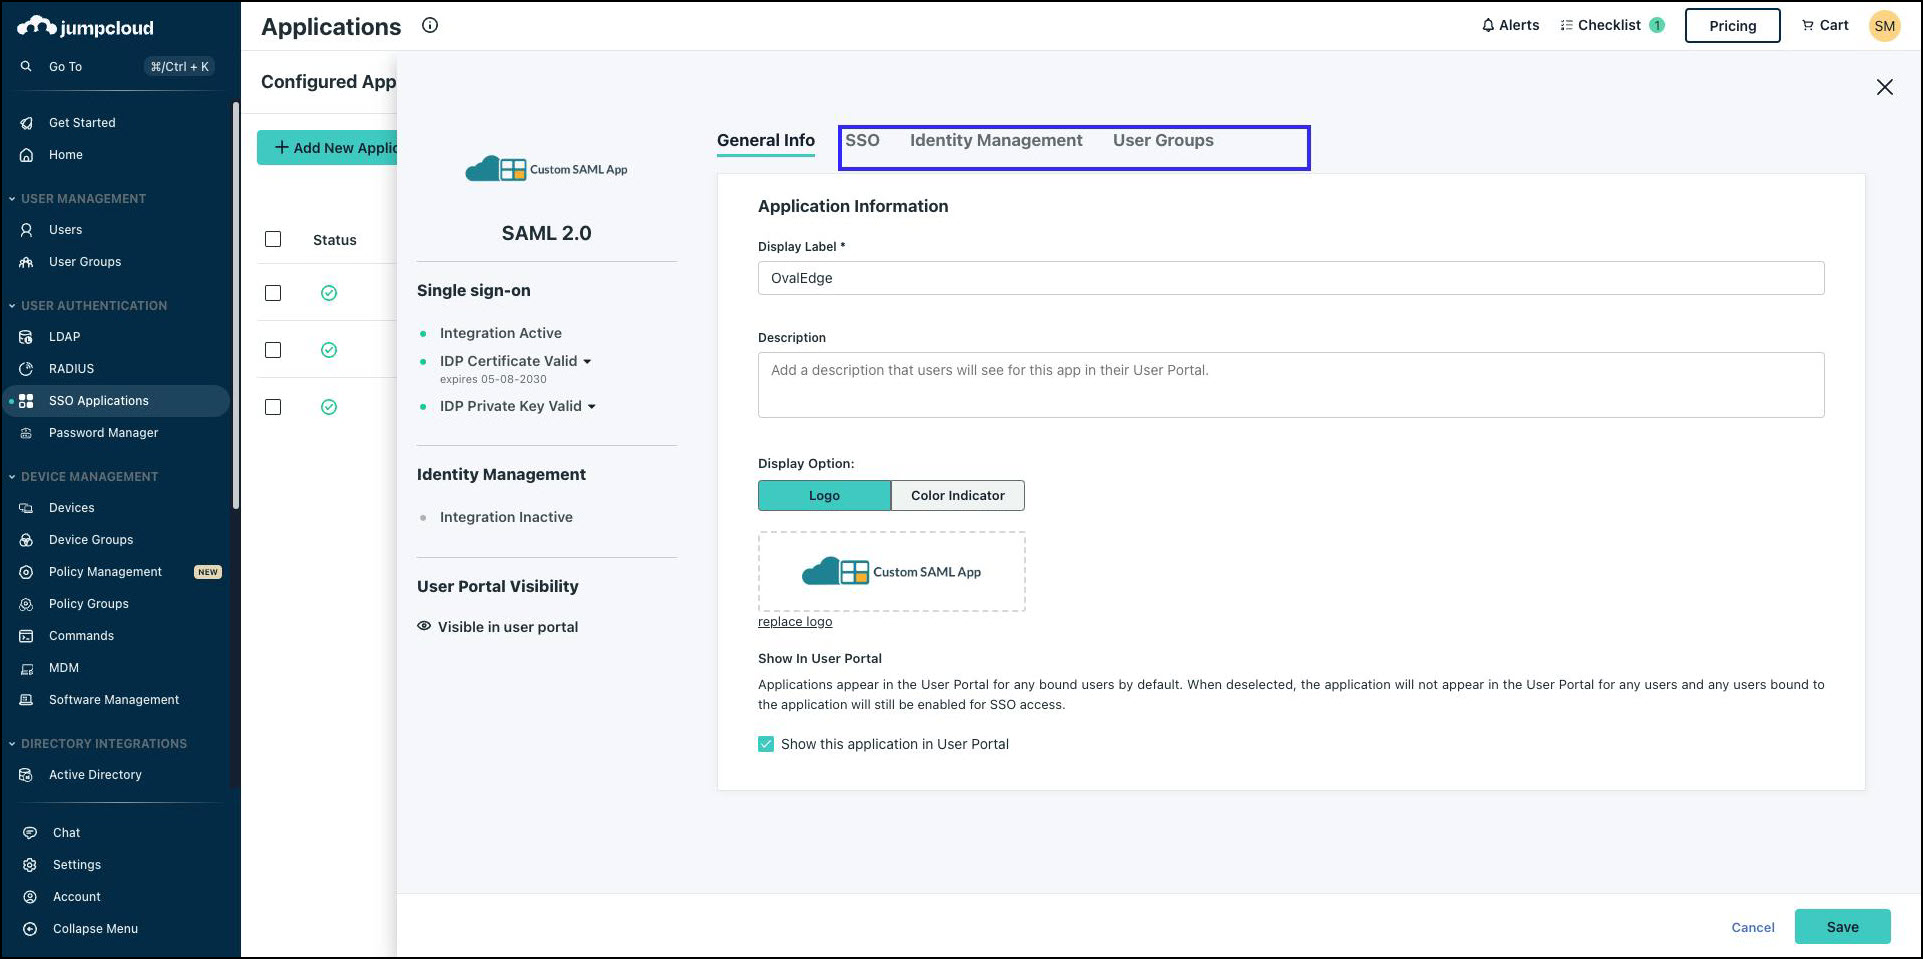Screen dimensions: 1923x959
Task: Click the SM user avatar
Action: 1884,26
